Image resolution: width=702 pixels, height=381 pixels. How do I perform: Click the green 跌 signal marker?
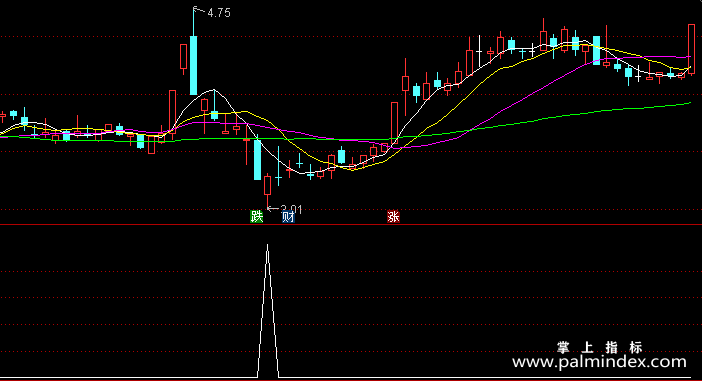click(257, 217)
